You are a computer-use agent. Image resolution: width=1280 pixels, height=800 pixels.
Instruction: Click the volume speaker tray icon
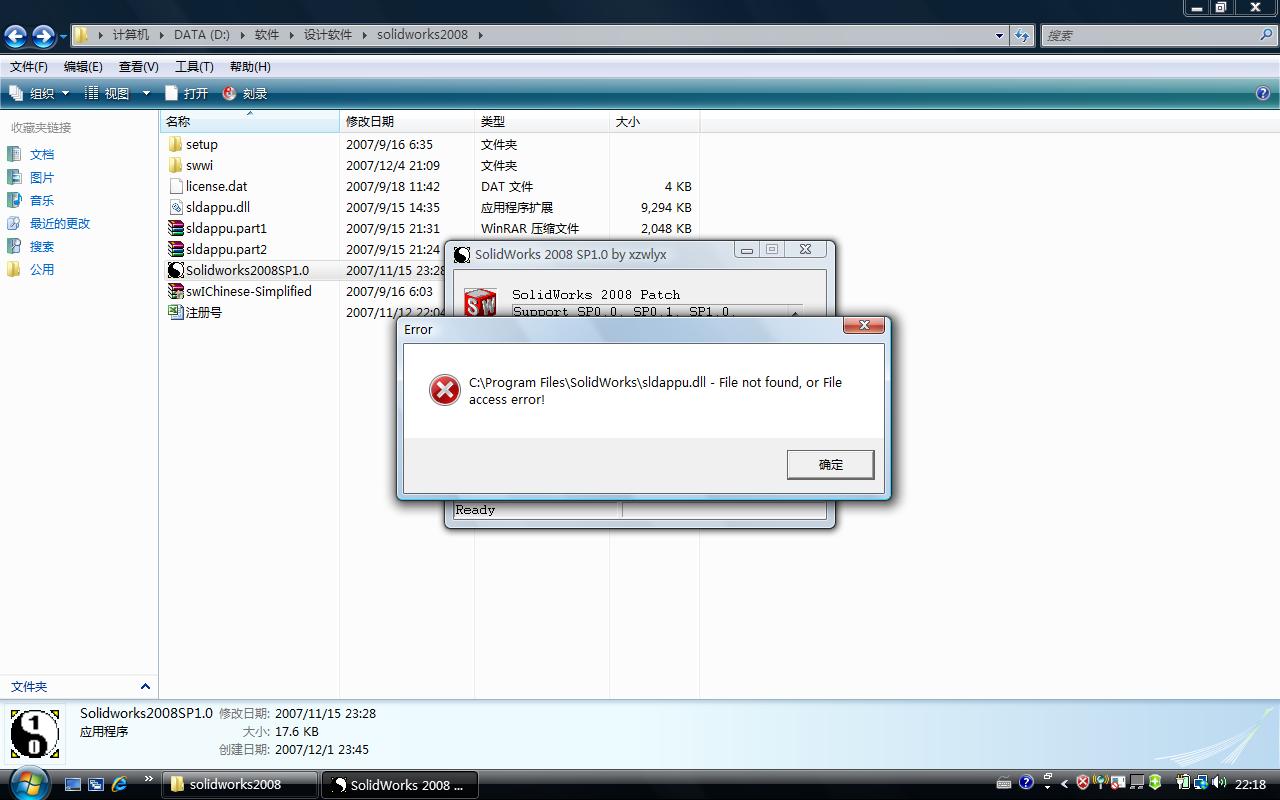tap(1220, 783)
